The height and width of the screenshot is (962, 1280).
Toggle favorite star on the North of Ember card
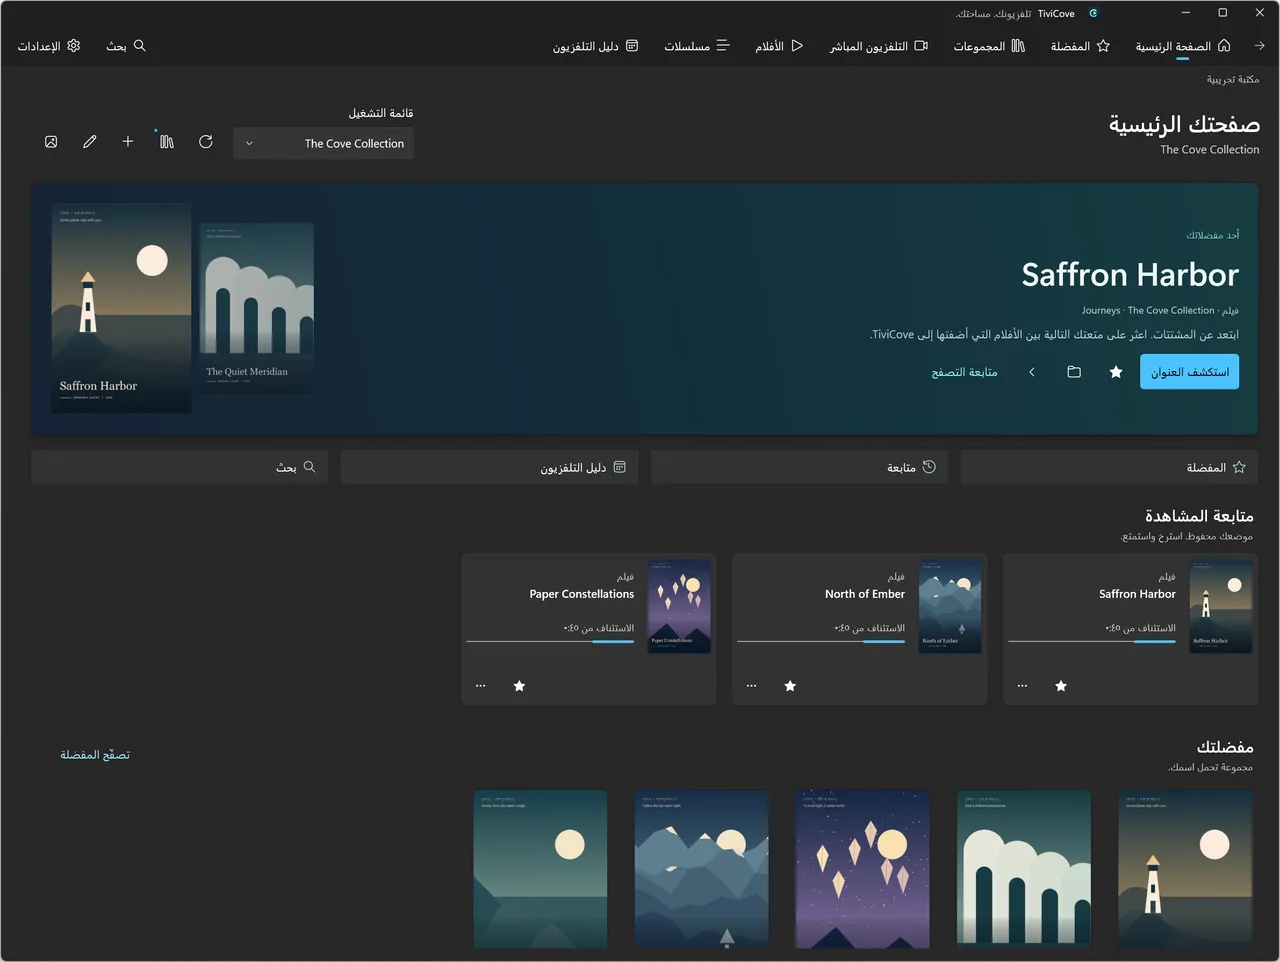pyautogui.click(x=790, y=686)
